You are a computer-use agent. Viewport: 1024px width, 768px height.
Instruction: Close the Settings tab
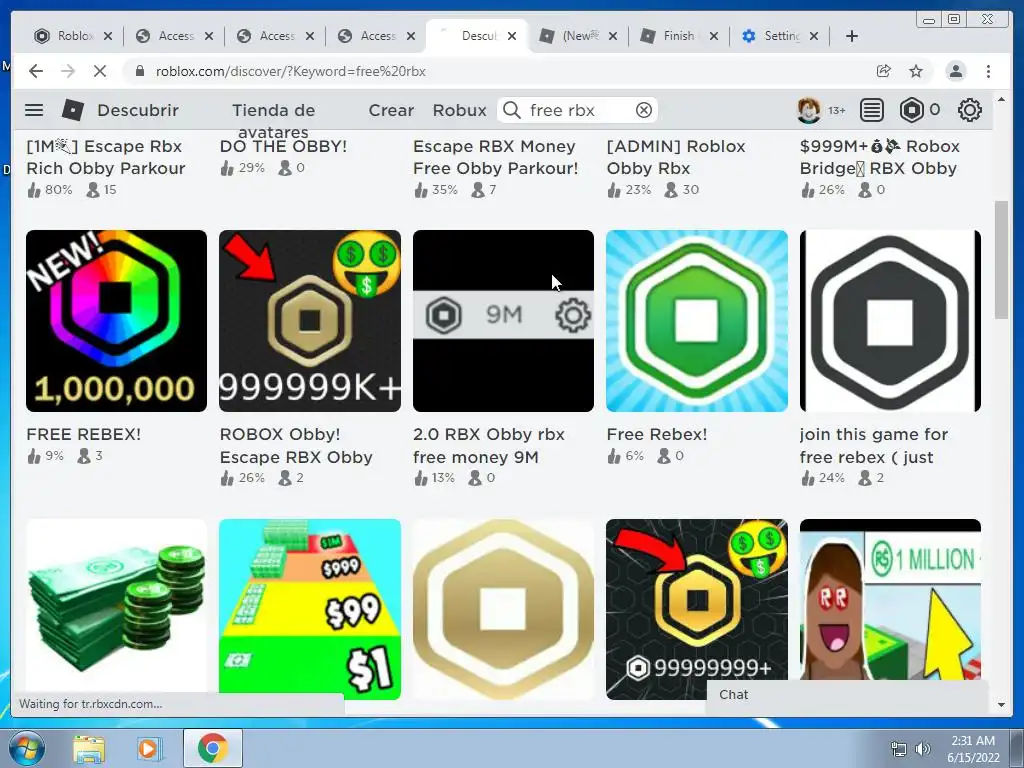point(814,36)
